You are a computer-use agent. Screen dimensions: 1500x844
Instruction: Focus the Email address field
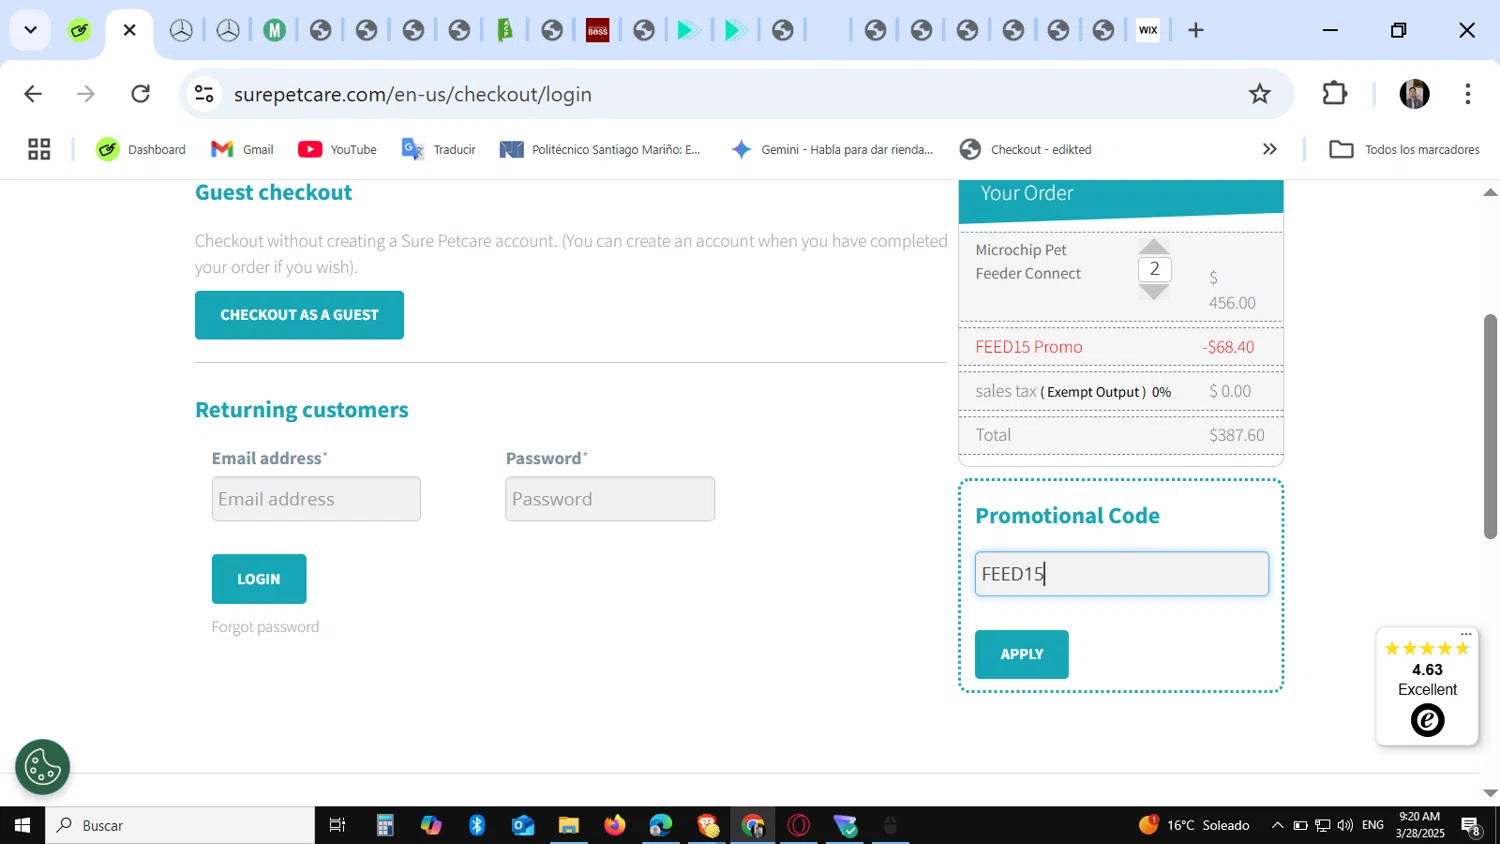(x=316, y=499)
